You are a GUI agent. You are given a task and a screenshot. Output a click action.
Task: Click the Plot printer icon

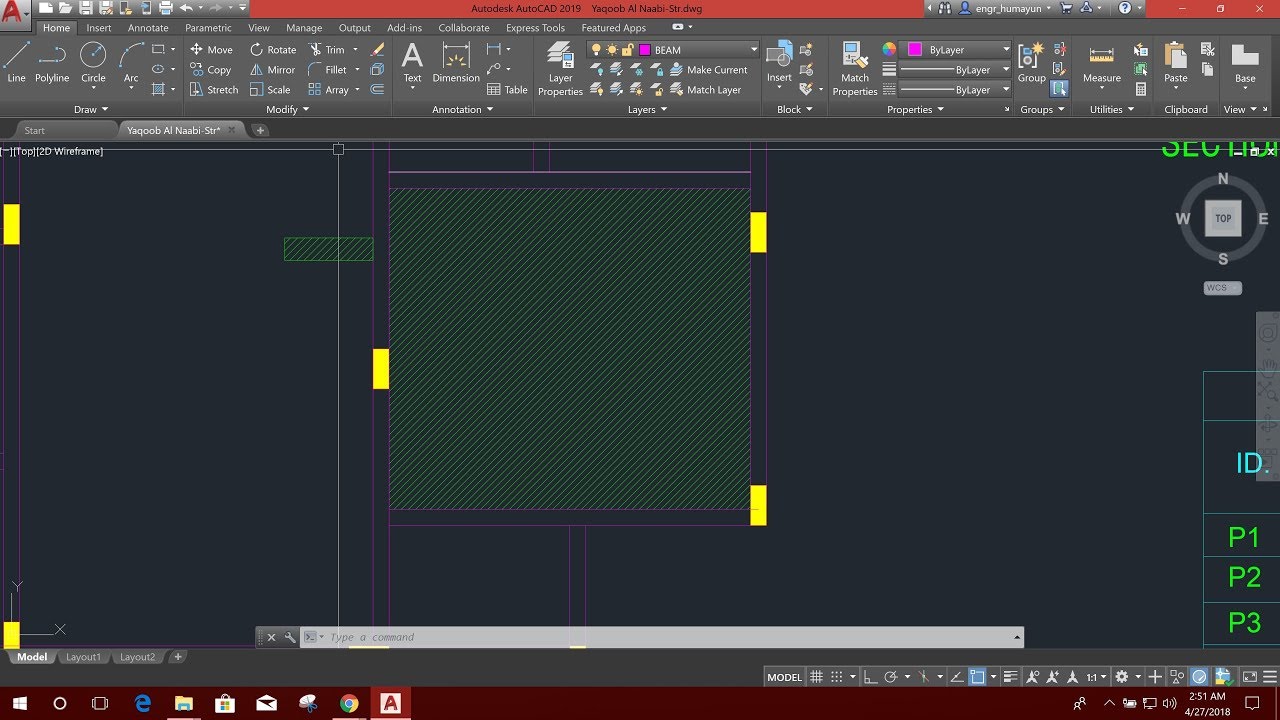click(x=165, y=8)
